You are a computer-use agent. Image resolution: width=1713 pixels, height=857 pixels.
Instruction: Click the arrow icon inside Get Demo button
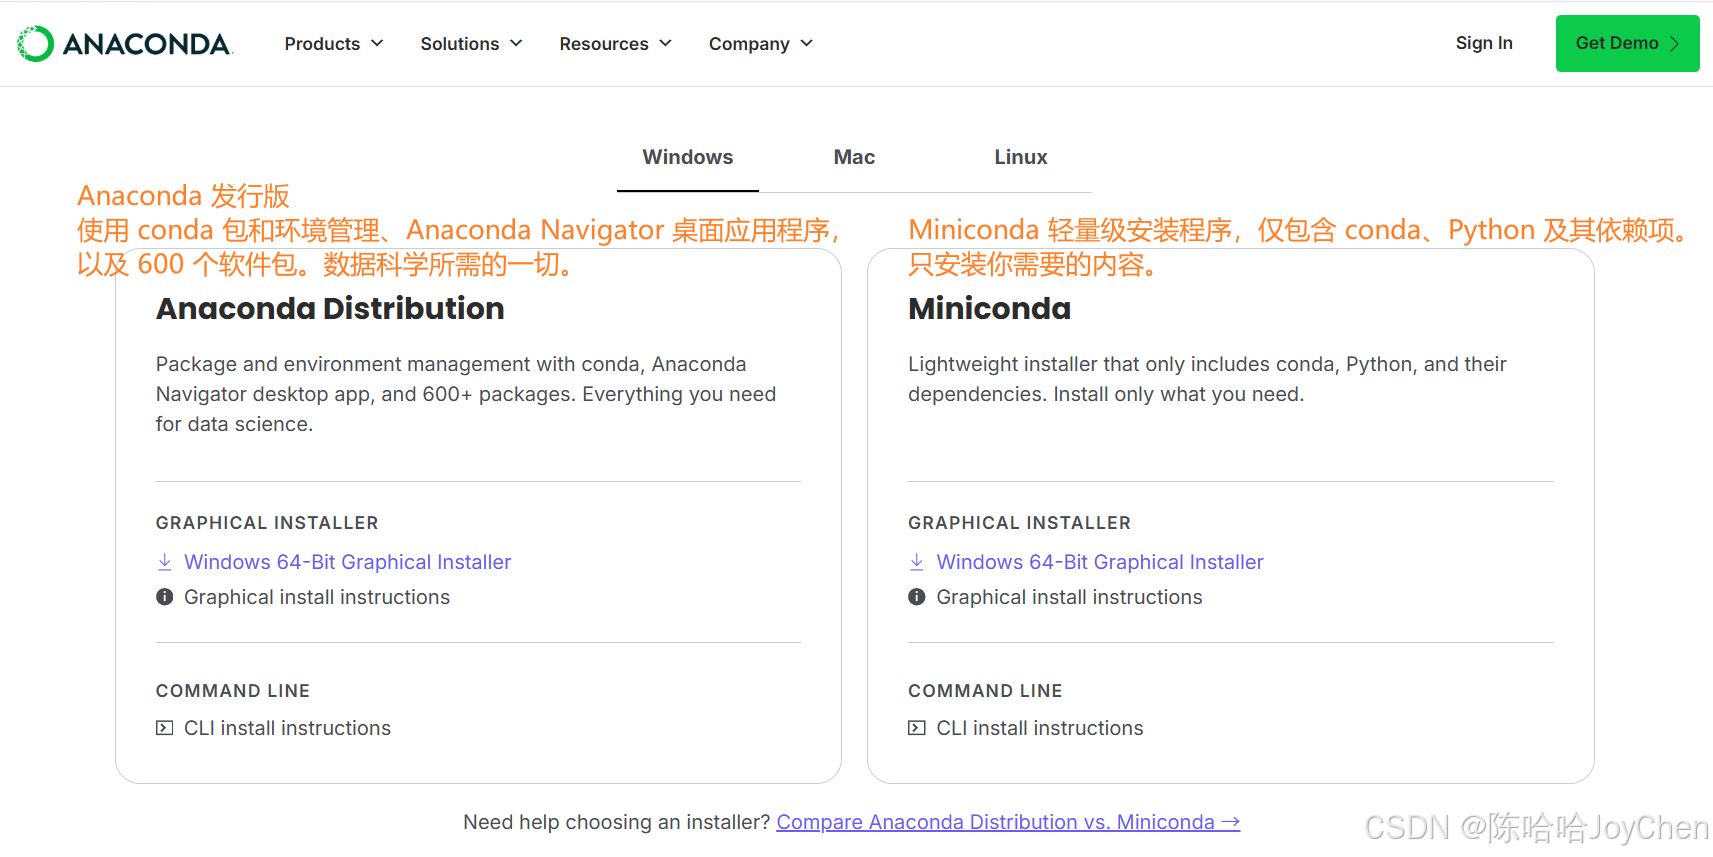(x=1674, y=44)
